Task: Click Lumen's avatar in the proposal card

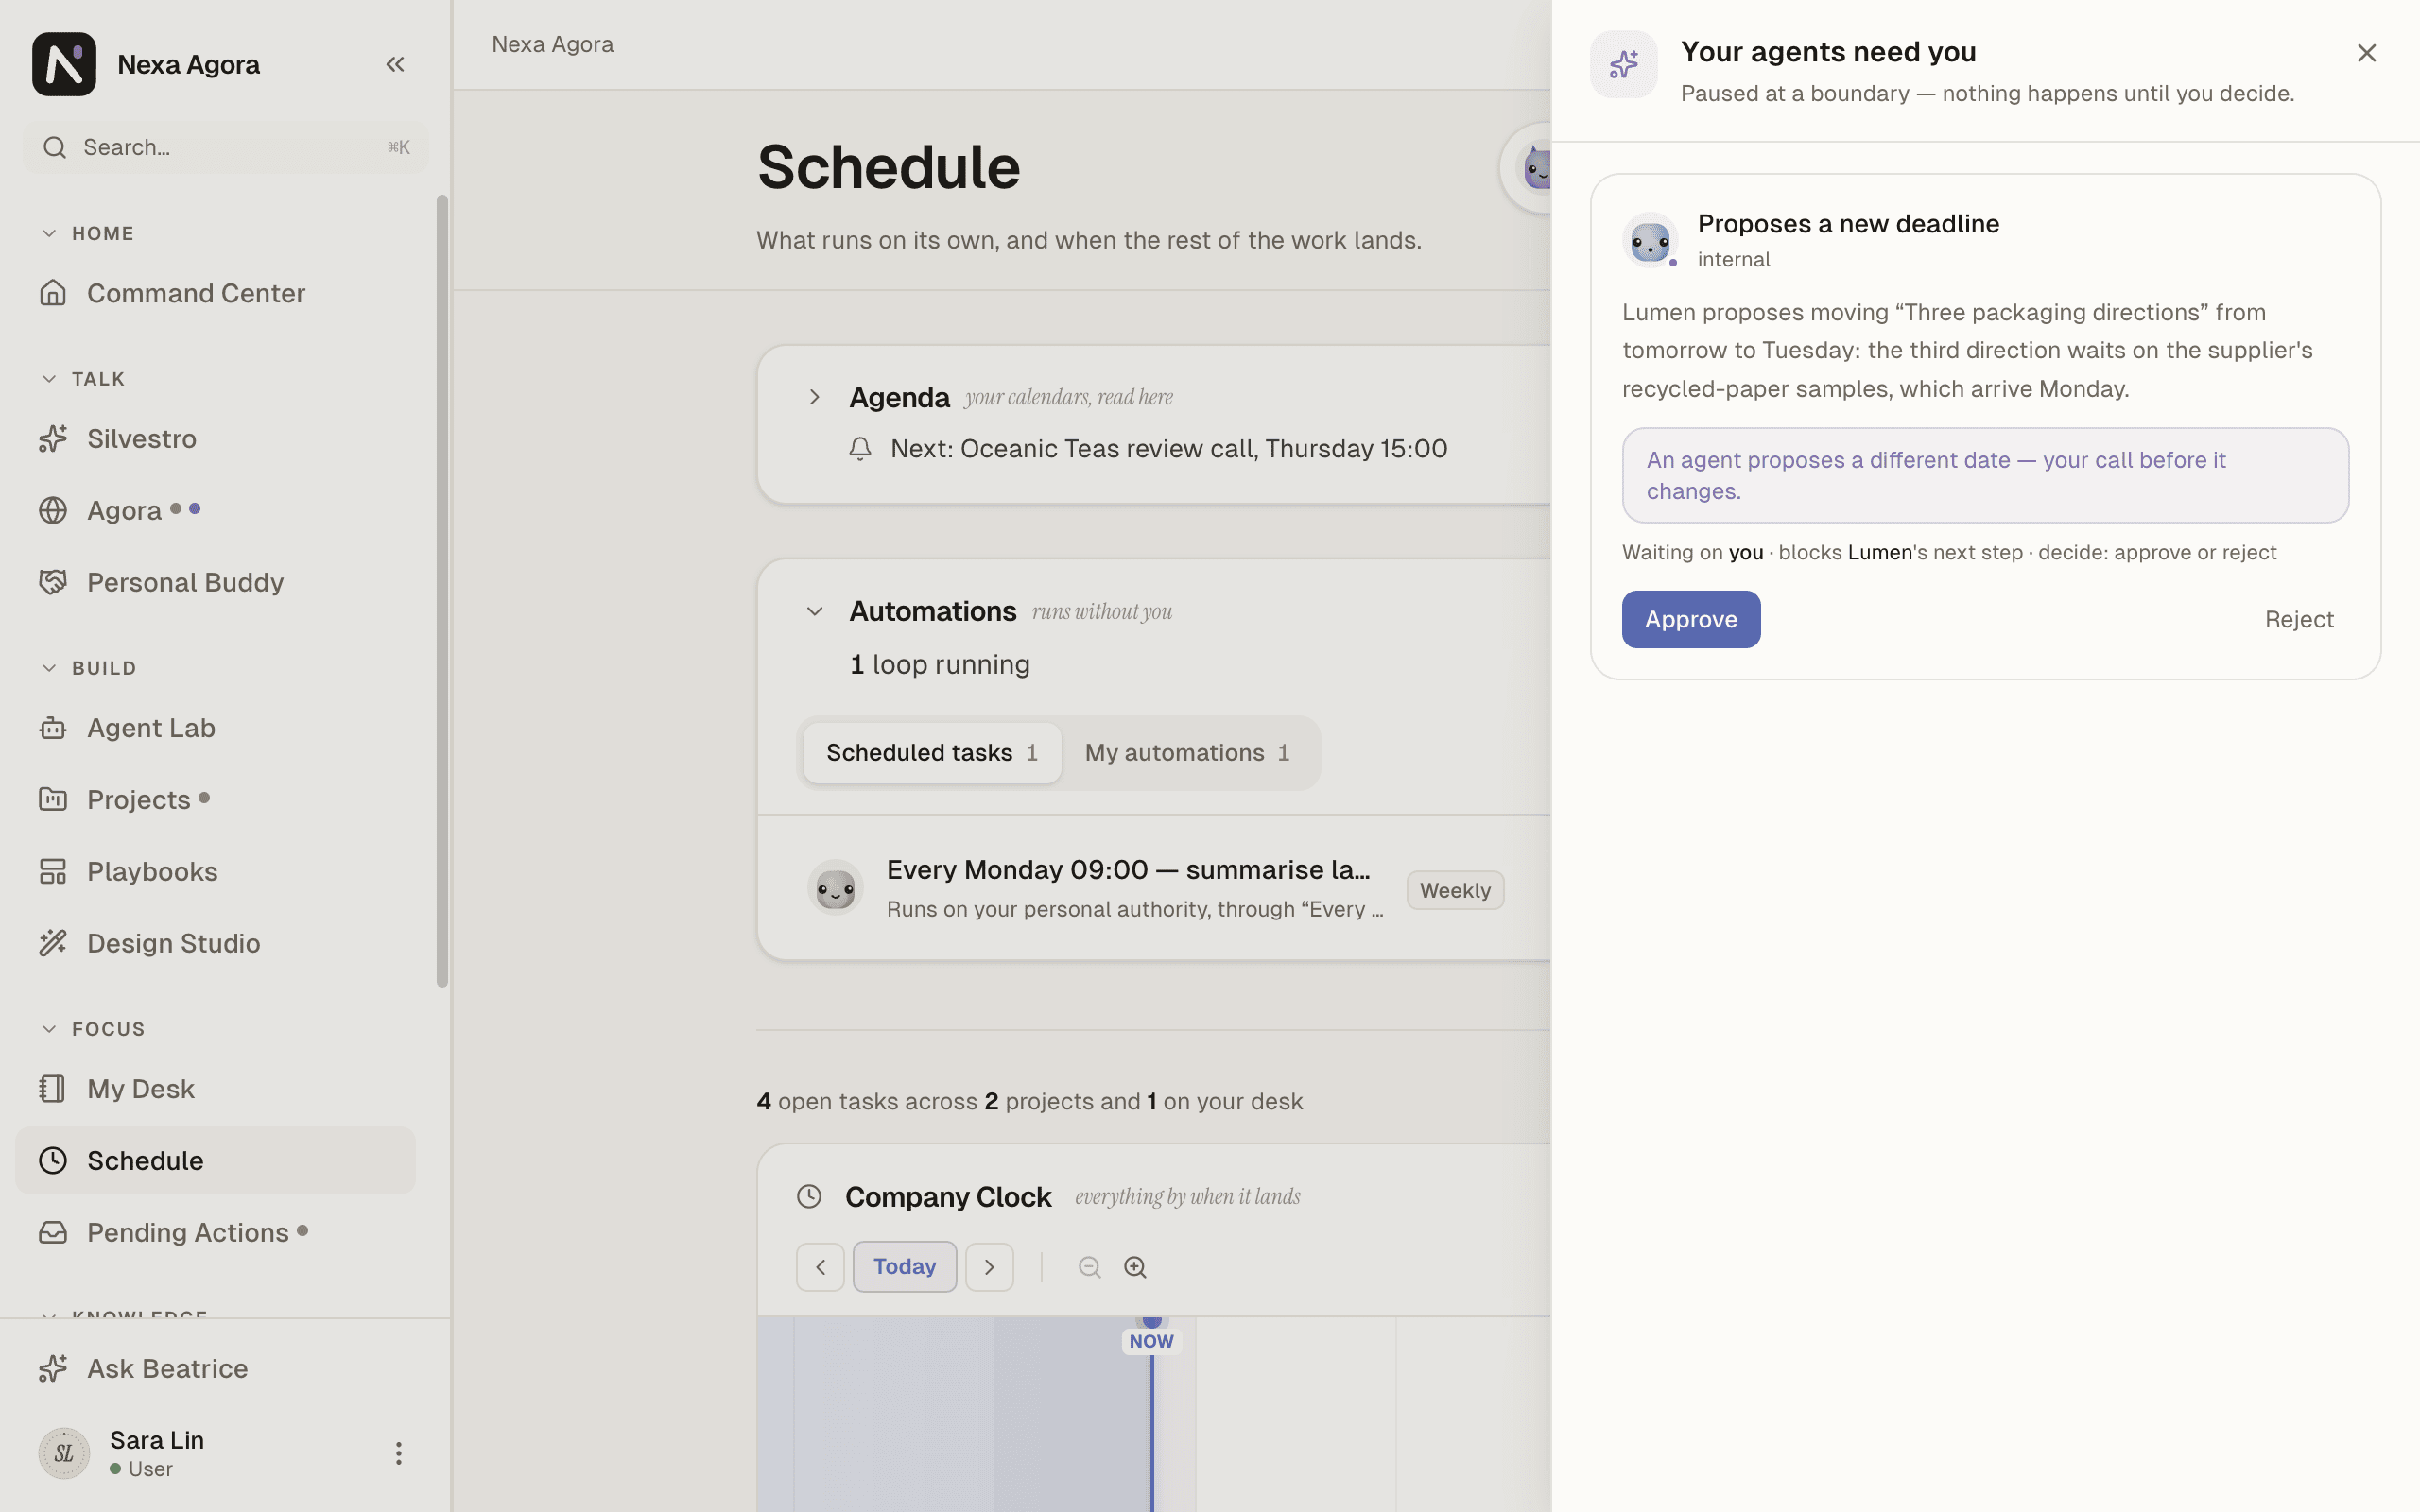Action: pos(1650,240)
